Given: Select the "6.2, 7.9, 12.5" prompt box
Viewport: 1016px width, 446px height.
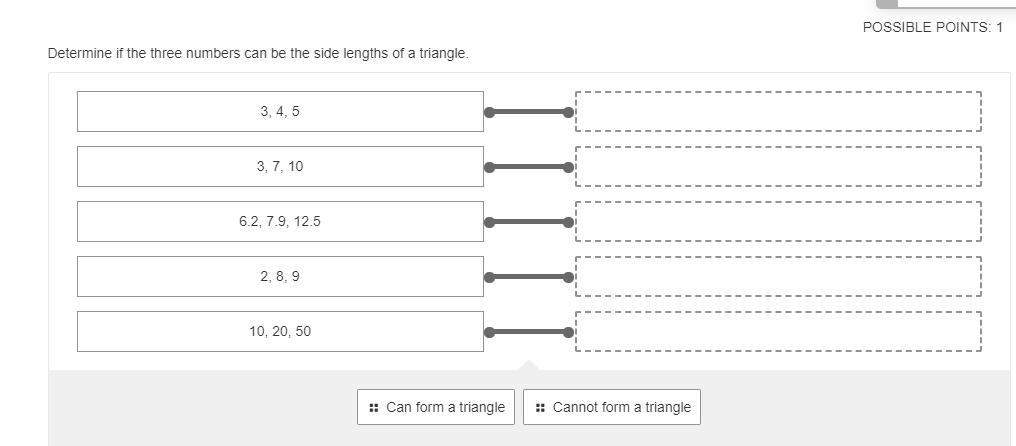Looking at the screenshot, I should 280,222.
